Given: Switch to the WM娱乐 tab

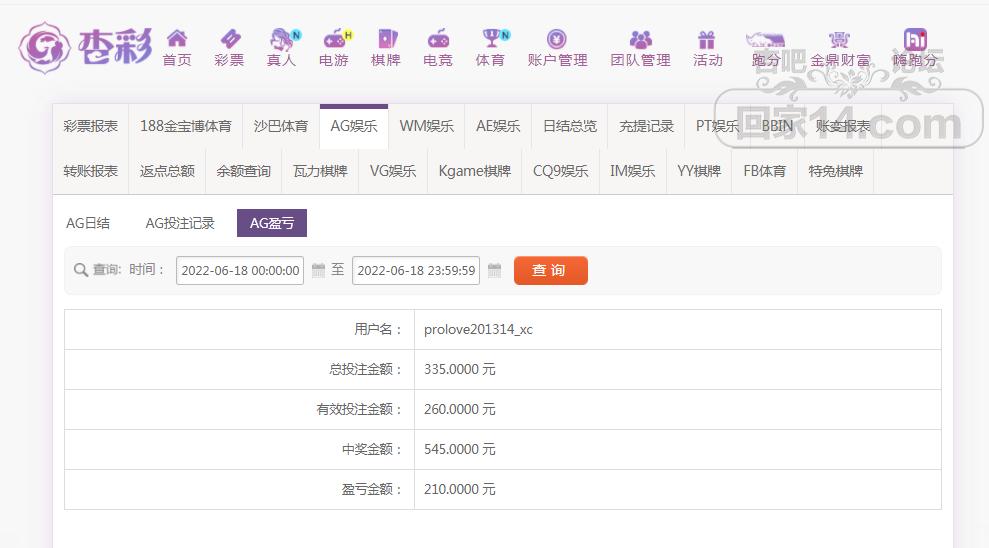Looking at the screenshot, I should tap(426, 126).
